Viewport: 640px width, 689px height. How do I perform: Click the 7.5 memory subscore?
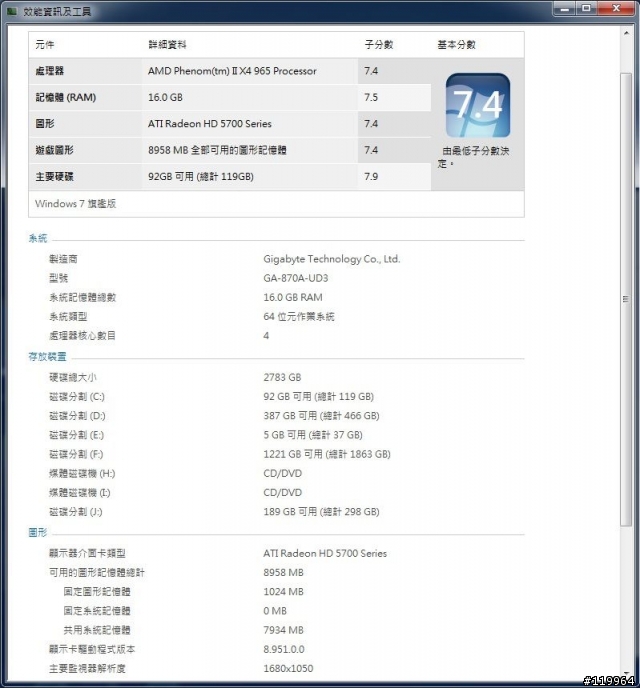pyautogui.click(x=371, y=97)
